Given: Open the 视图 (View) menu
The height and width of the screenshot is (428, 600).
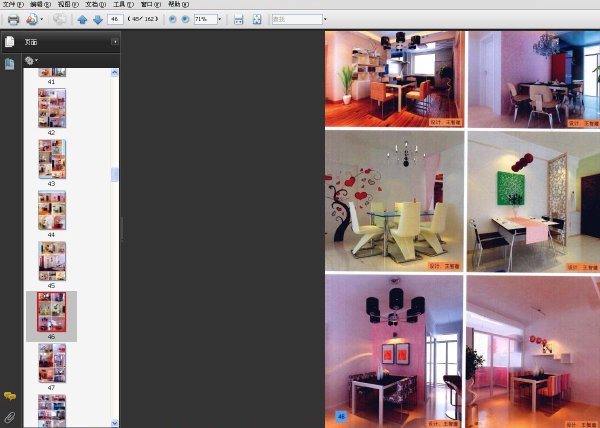Looking at the screenshot, I should 68,5.
